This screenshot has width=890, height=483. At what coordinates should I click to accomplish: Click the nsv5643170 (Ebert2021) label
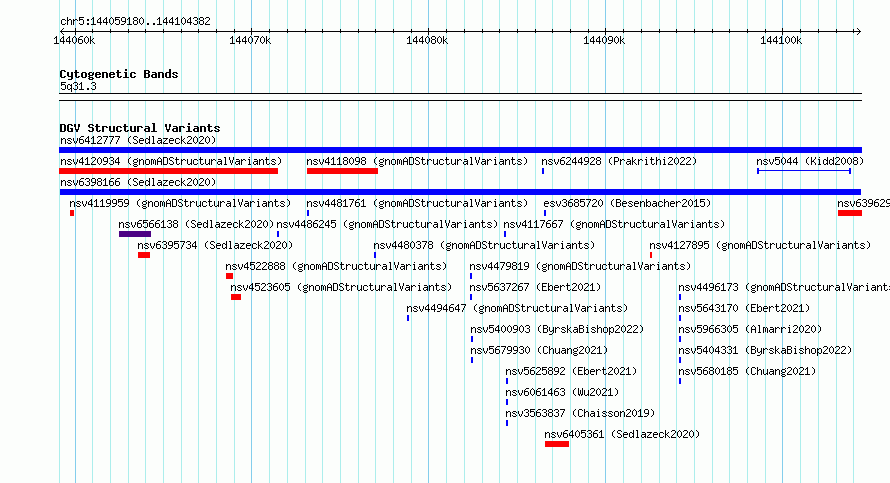(x=744, y=308)
